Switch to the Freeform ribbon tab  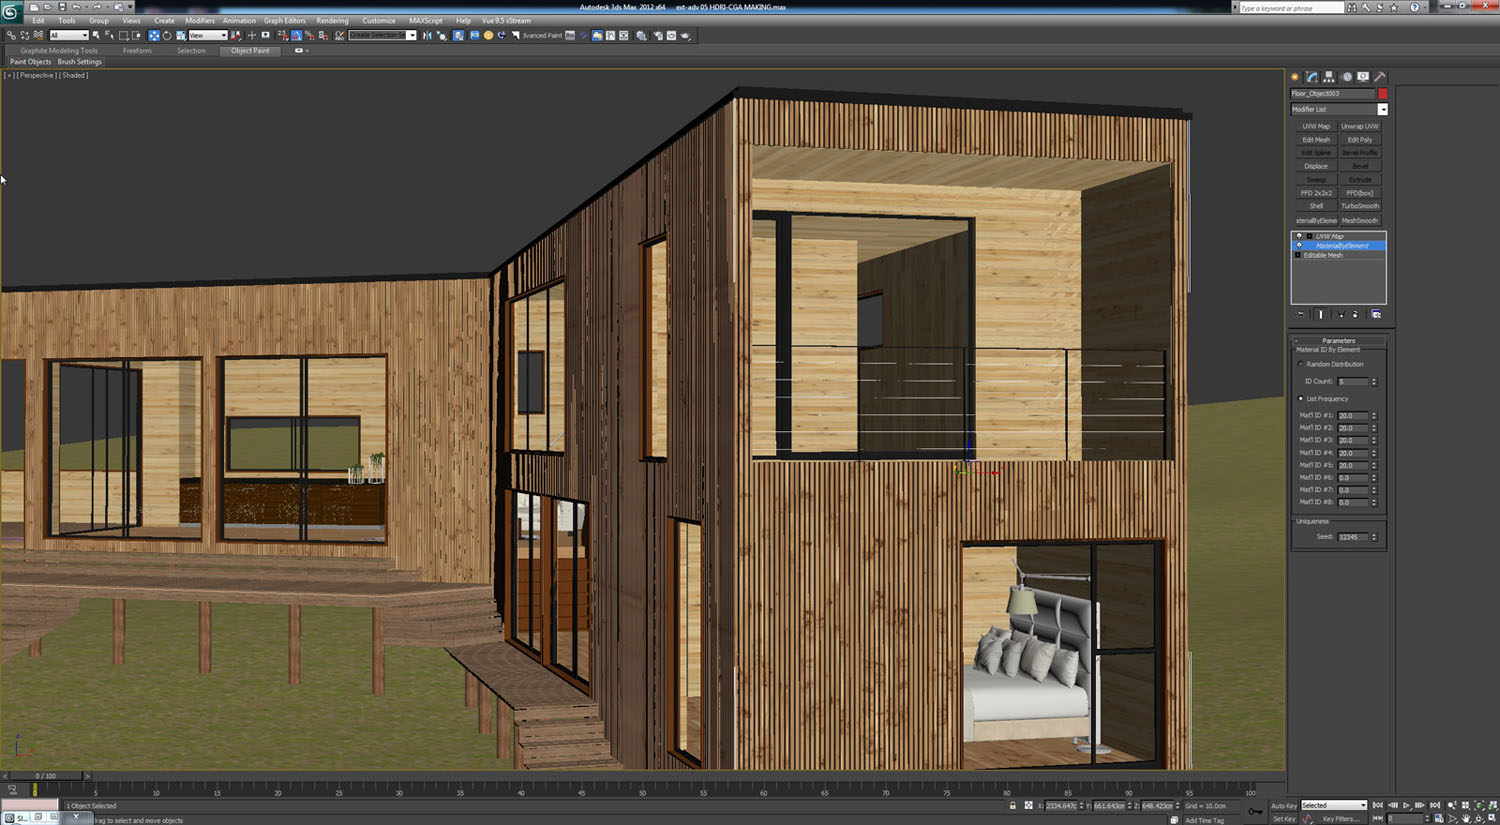137,51
